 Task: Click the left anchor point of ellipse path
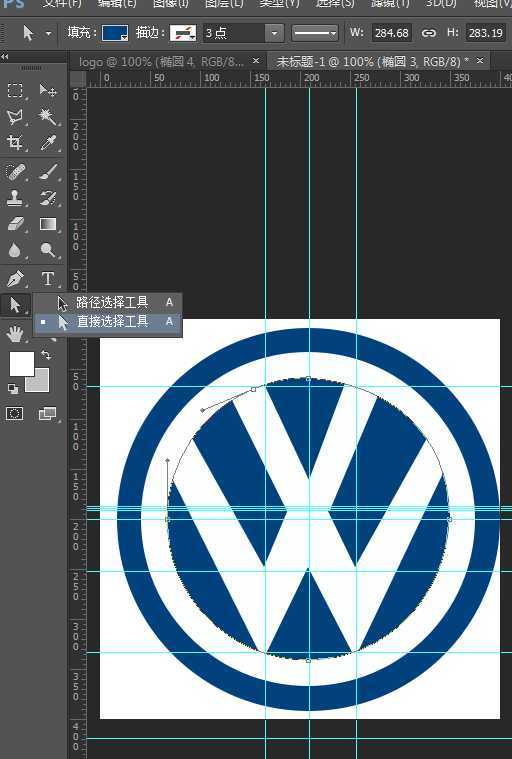click(x=167, y=519)
